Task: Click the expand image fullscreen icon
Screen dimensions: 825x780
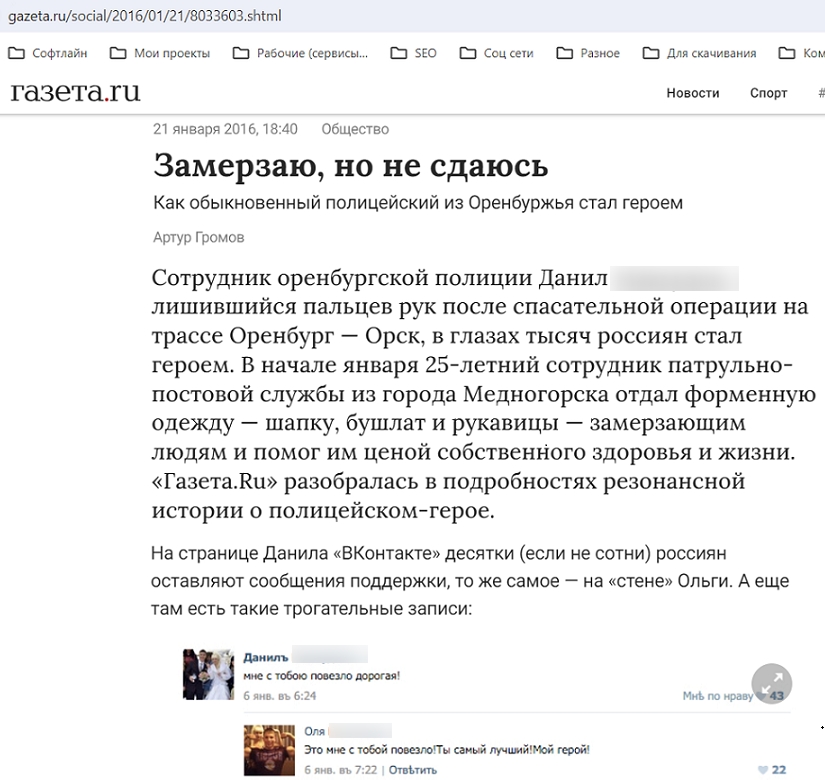Action: [x=771, y=685]
